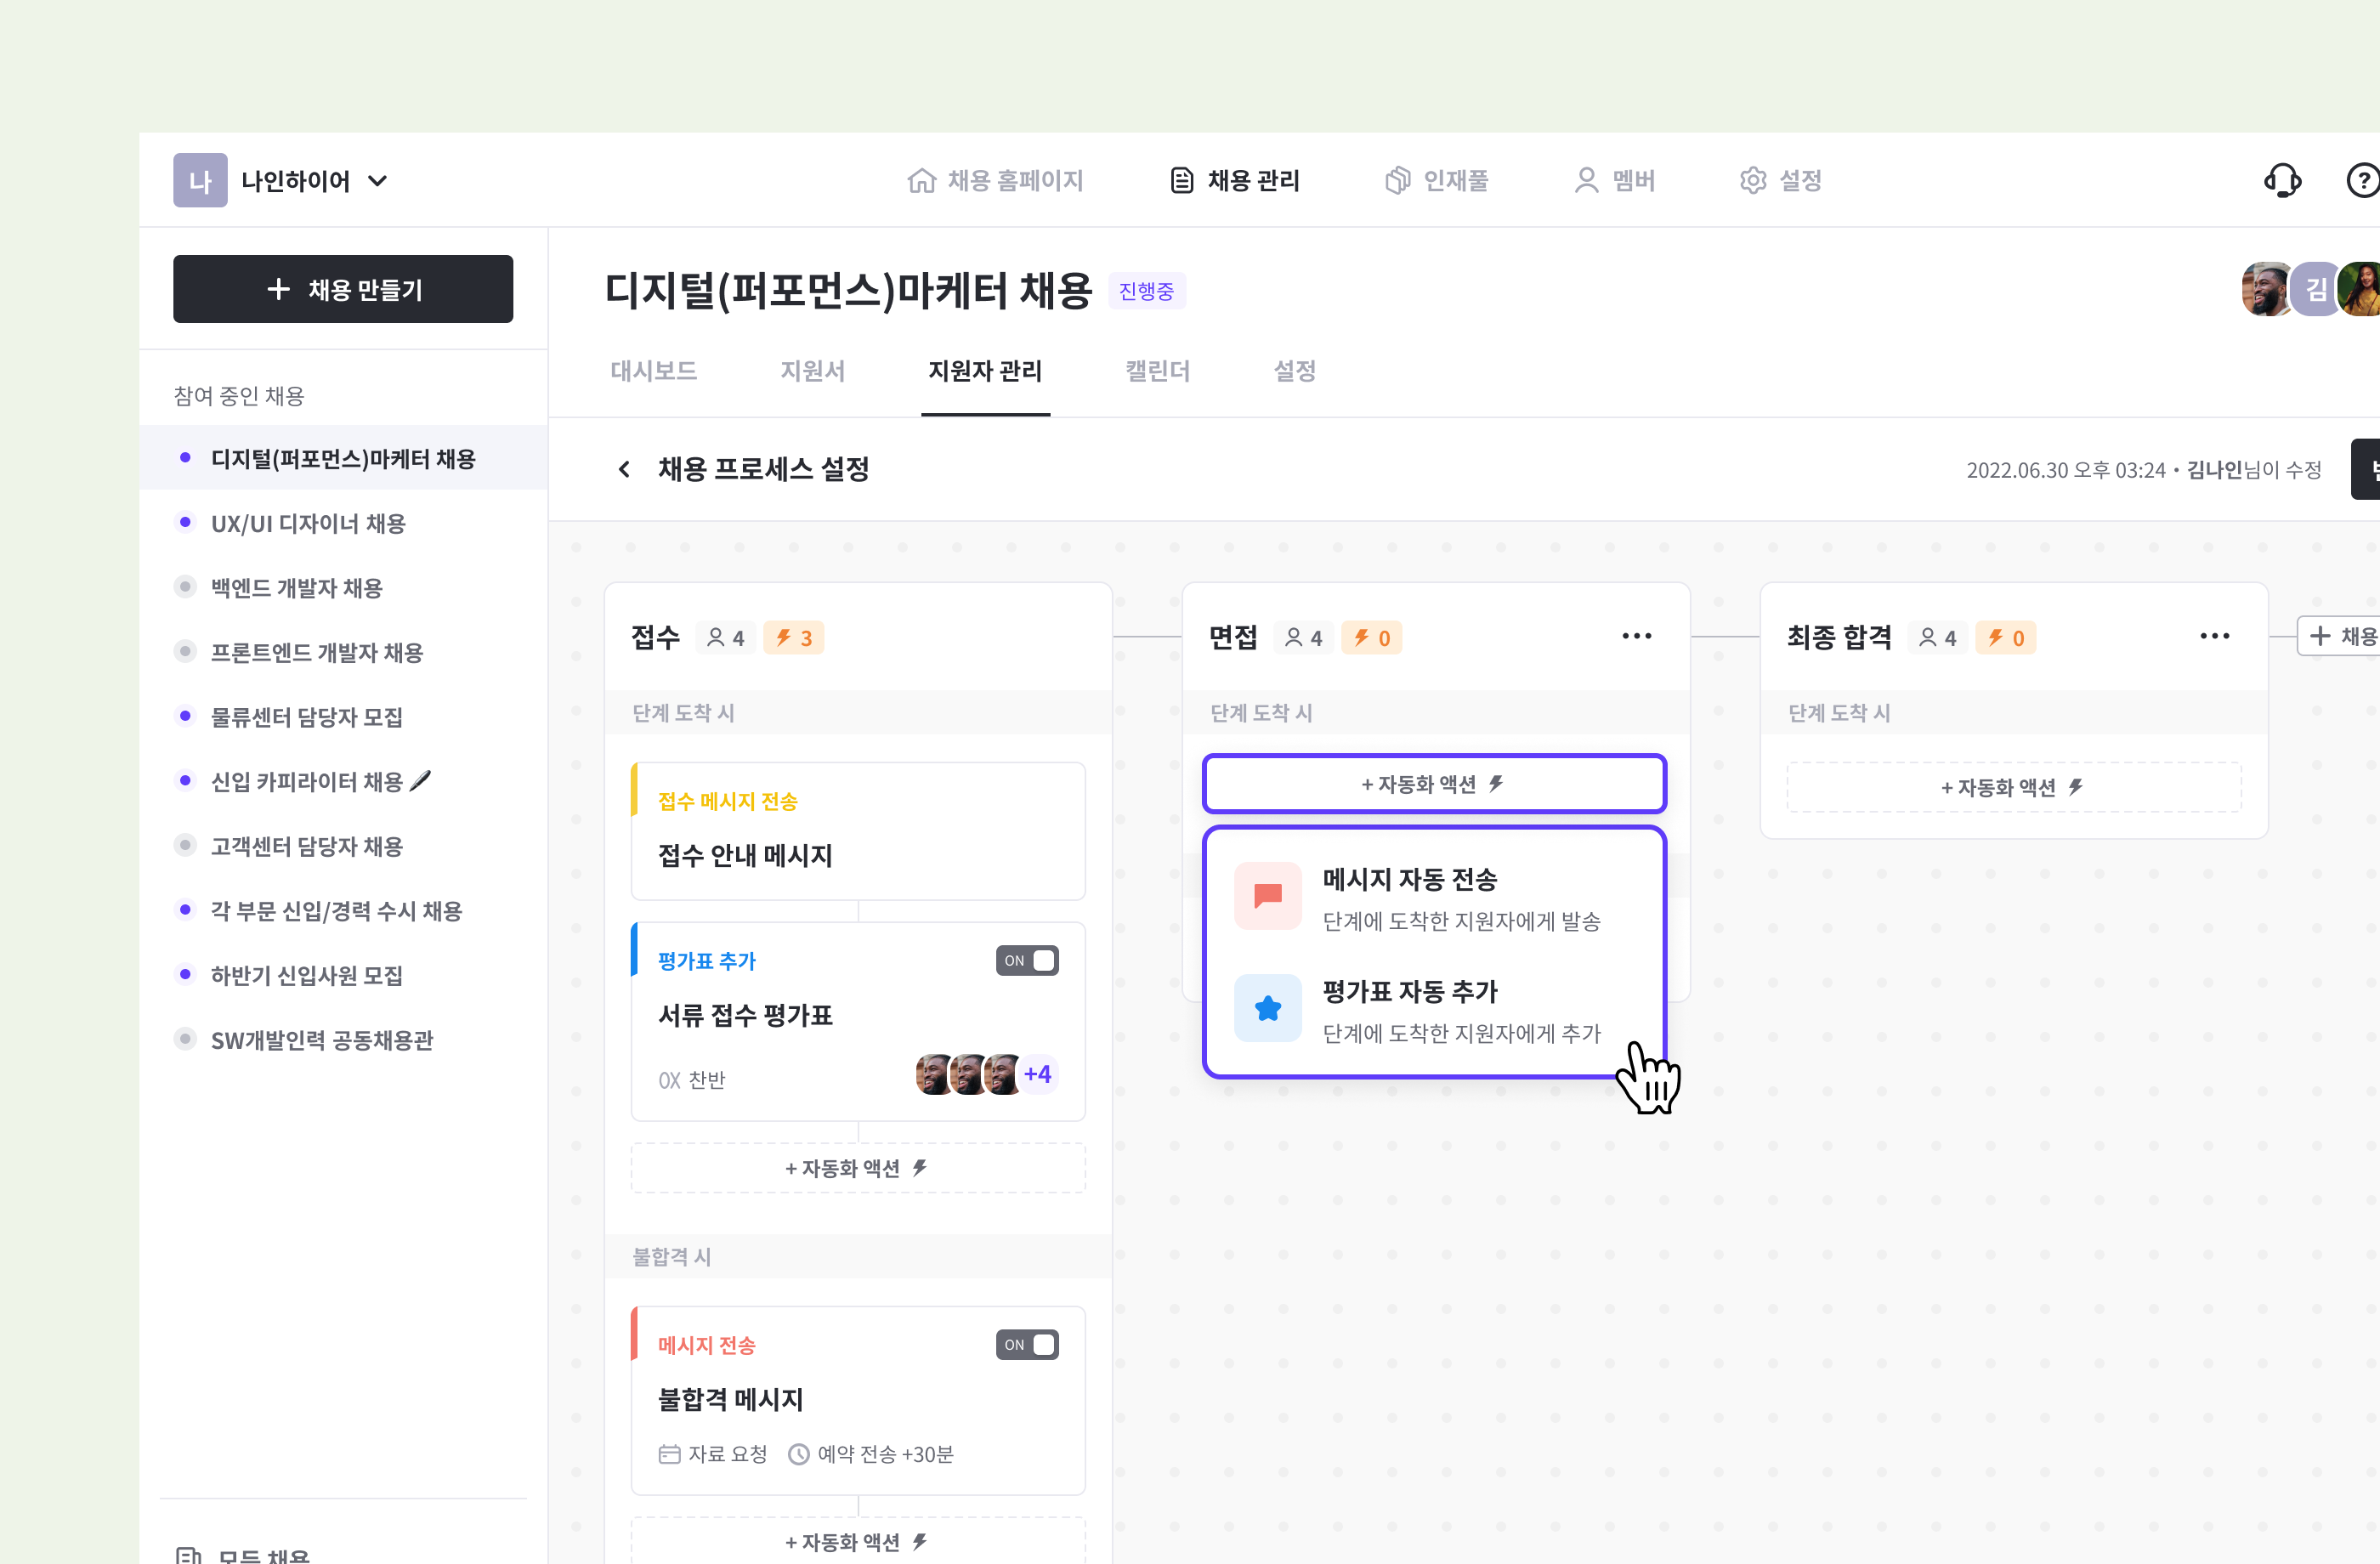Screen dimensions: 2380x1564
Task: Open the help question mark icon
Action: pos(2362,181)
